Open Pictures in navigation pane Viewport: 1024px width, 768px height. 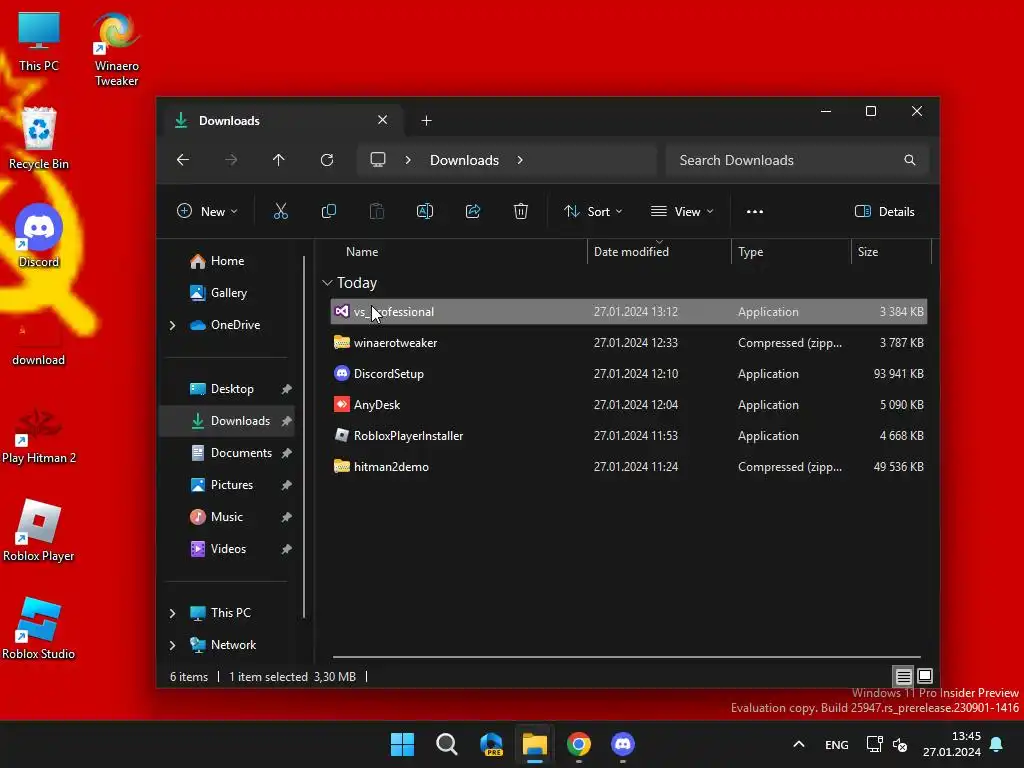[227, 485]
